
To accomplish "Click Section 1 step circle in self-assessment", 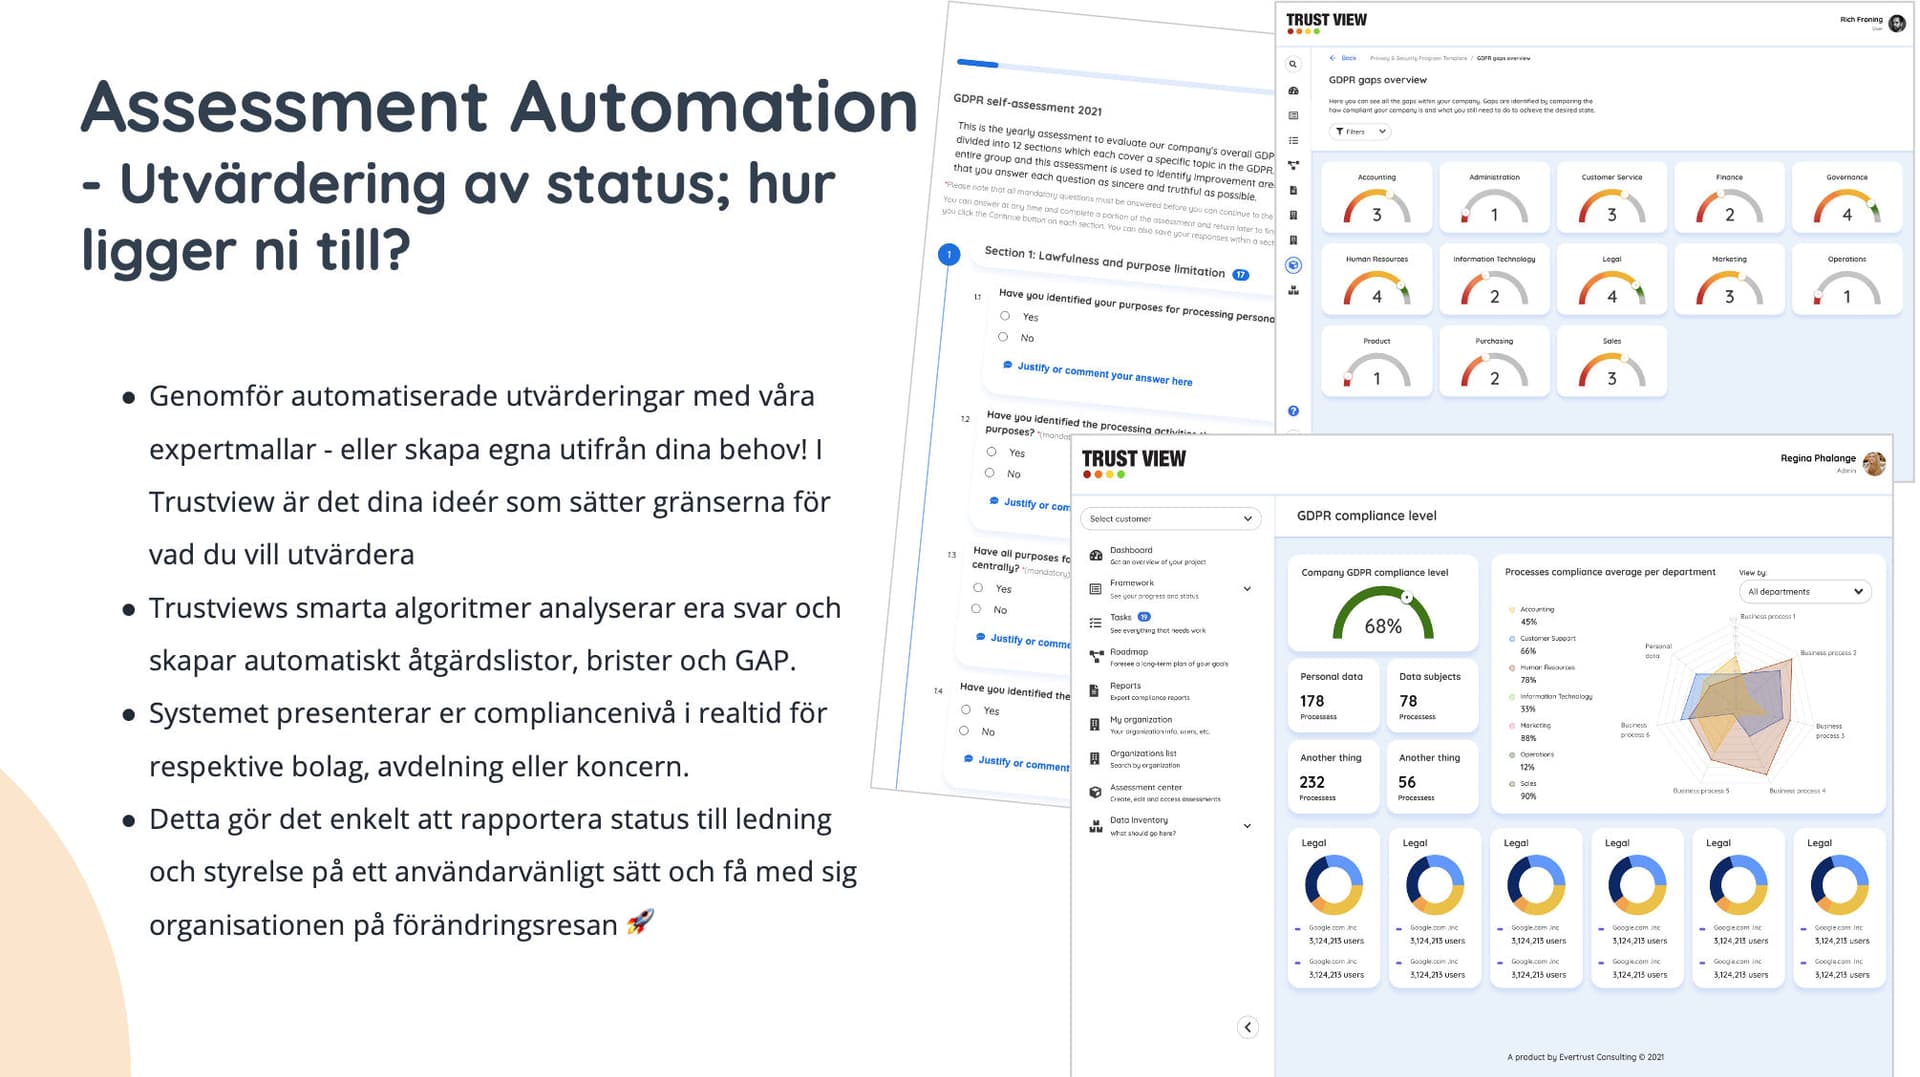I will click(949, 254).
